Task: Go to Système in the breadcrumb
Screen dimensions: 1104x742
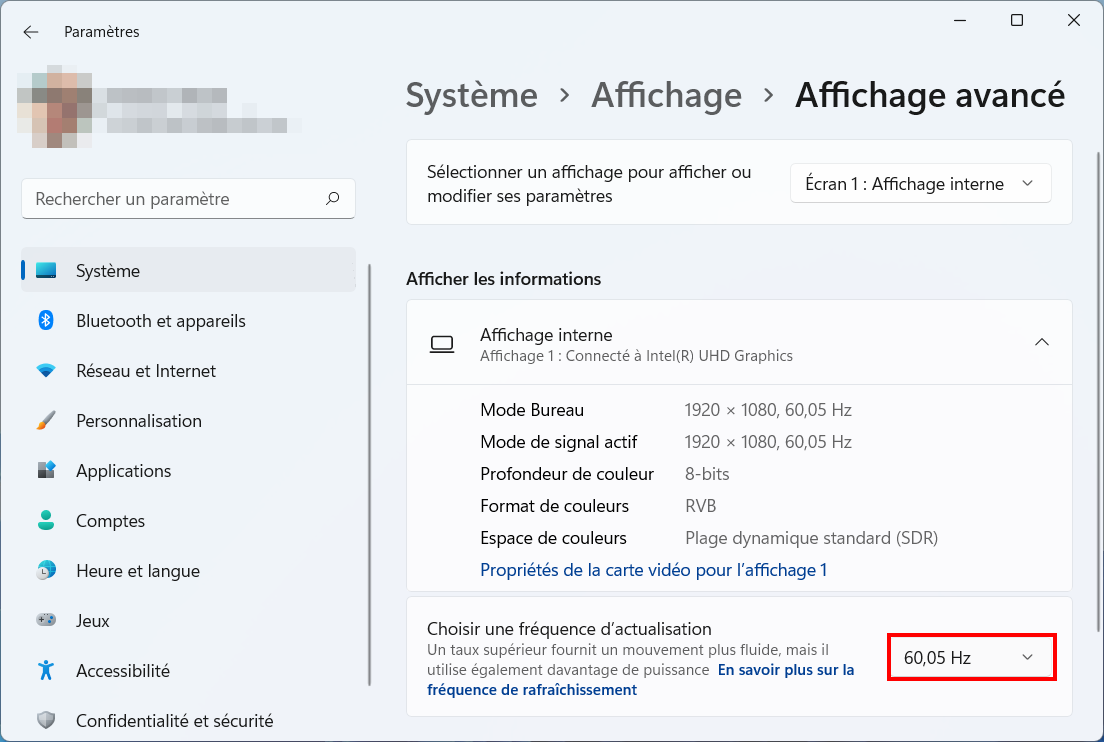Action: tap(471, 95)
